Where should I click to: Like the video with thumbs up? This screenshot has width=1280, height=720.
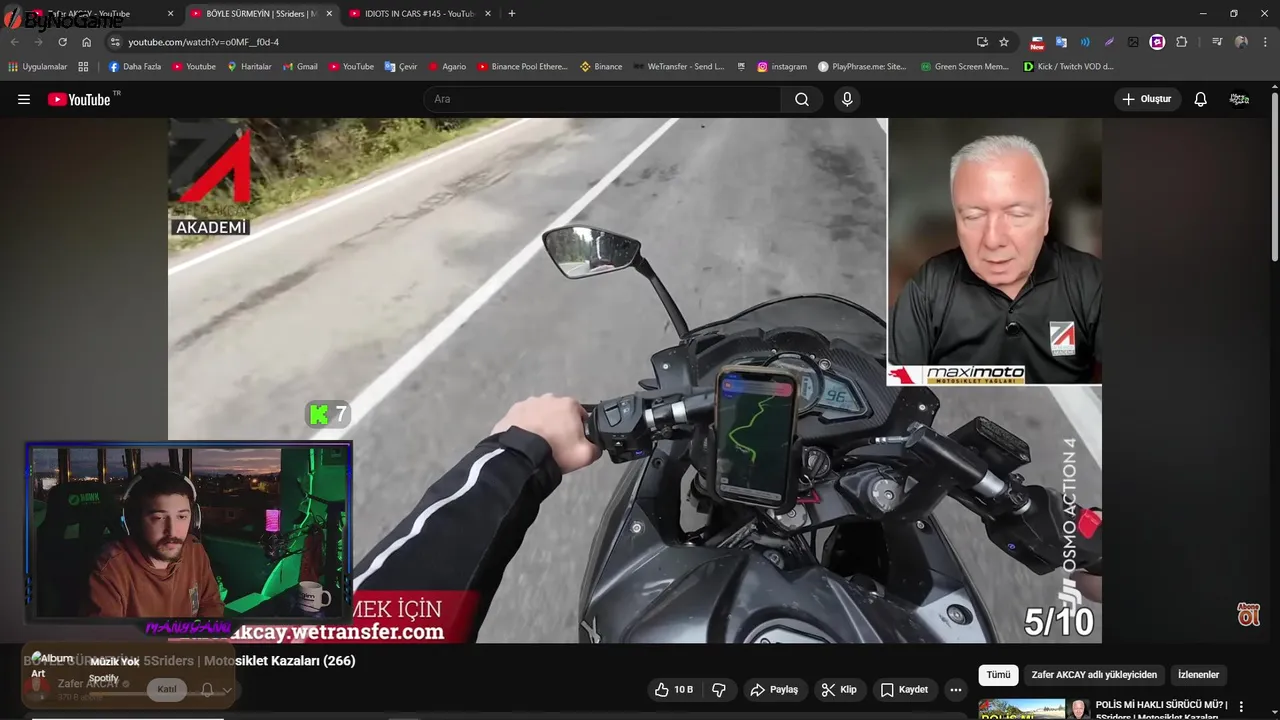[x=674, y=690]
